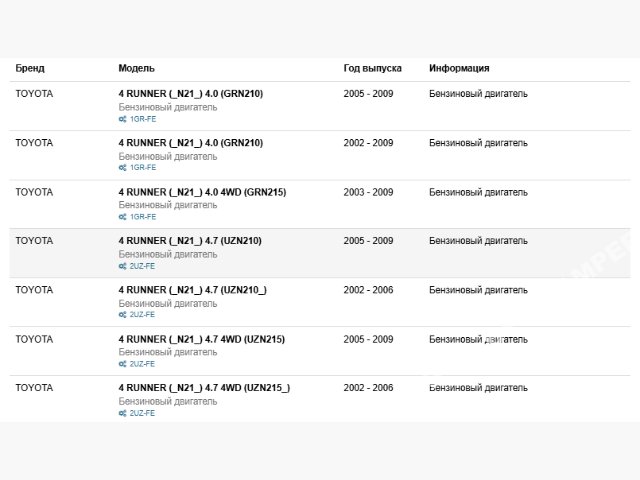Screen dimensions: 640x480
Task: Click the engine icon beside 2UZ-FE under UZN210_ model
Action: pyautogui.click(x=122, y=314)
